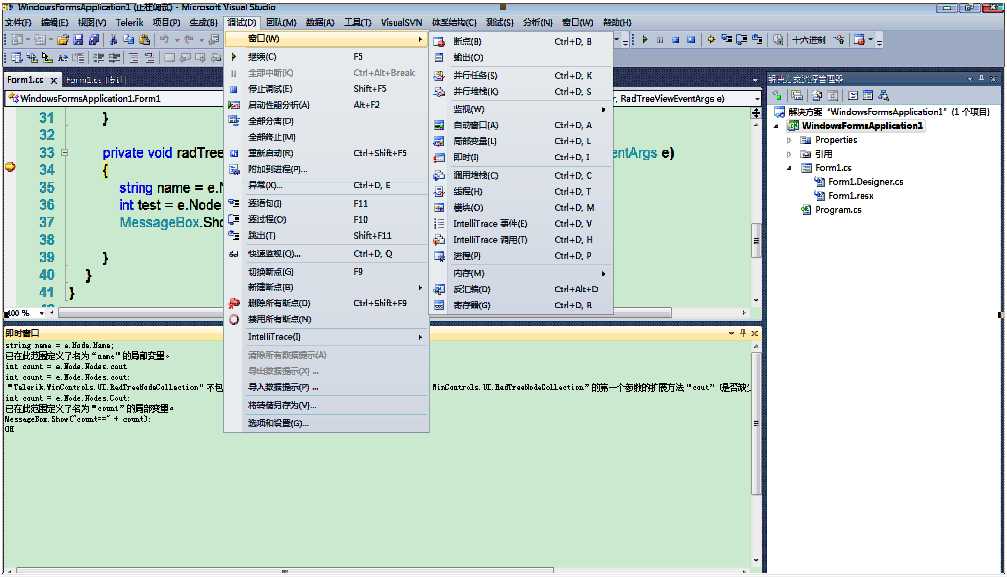Select 输出(O) in the window submenu
Viewport: 1007px width, 577px height.
coord(521,57)
